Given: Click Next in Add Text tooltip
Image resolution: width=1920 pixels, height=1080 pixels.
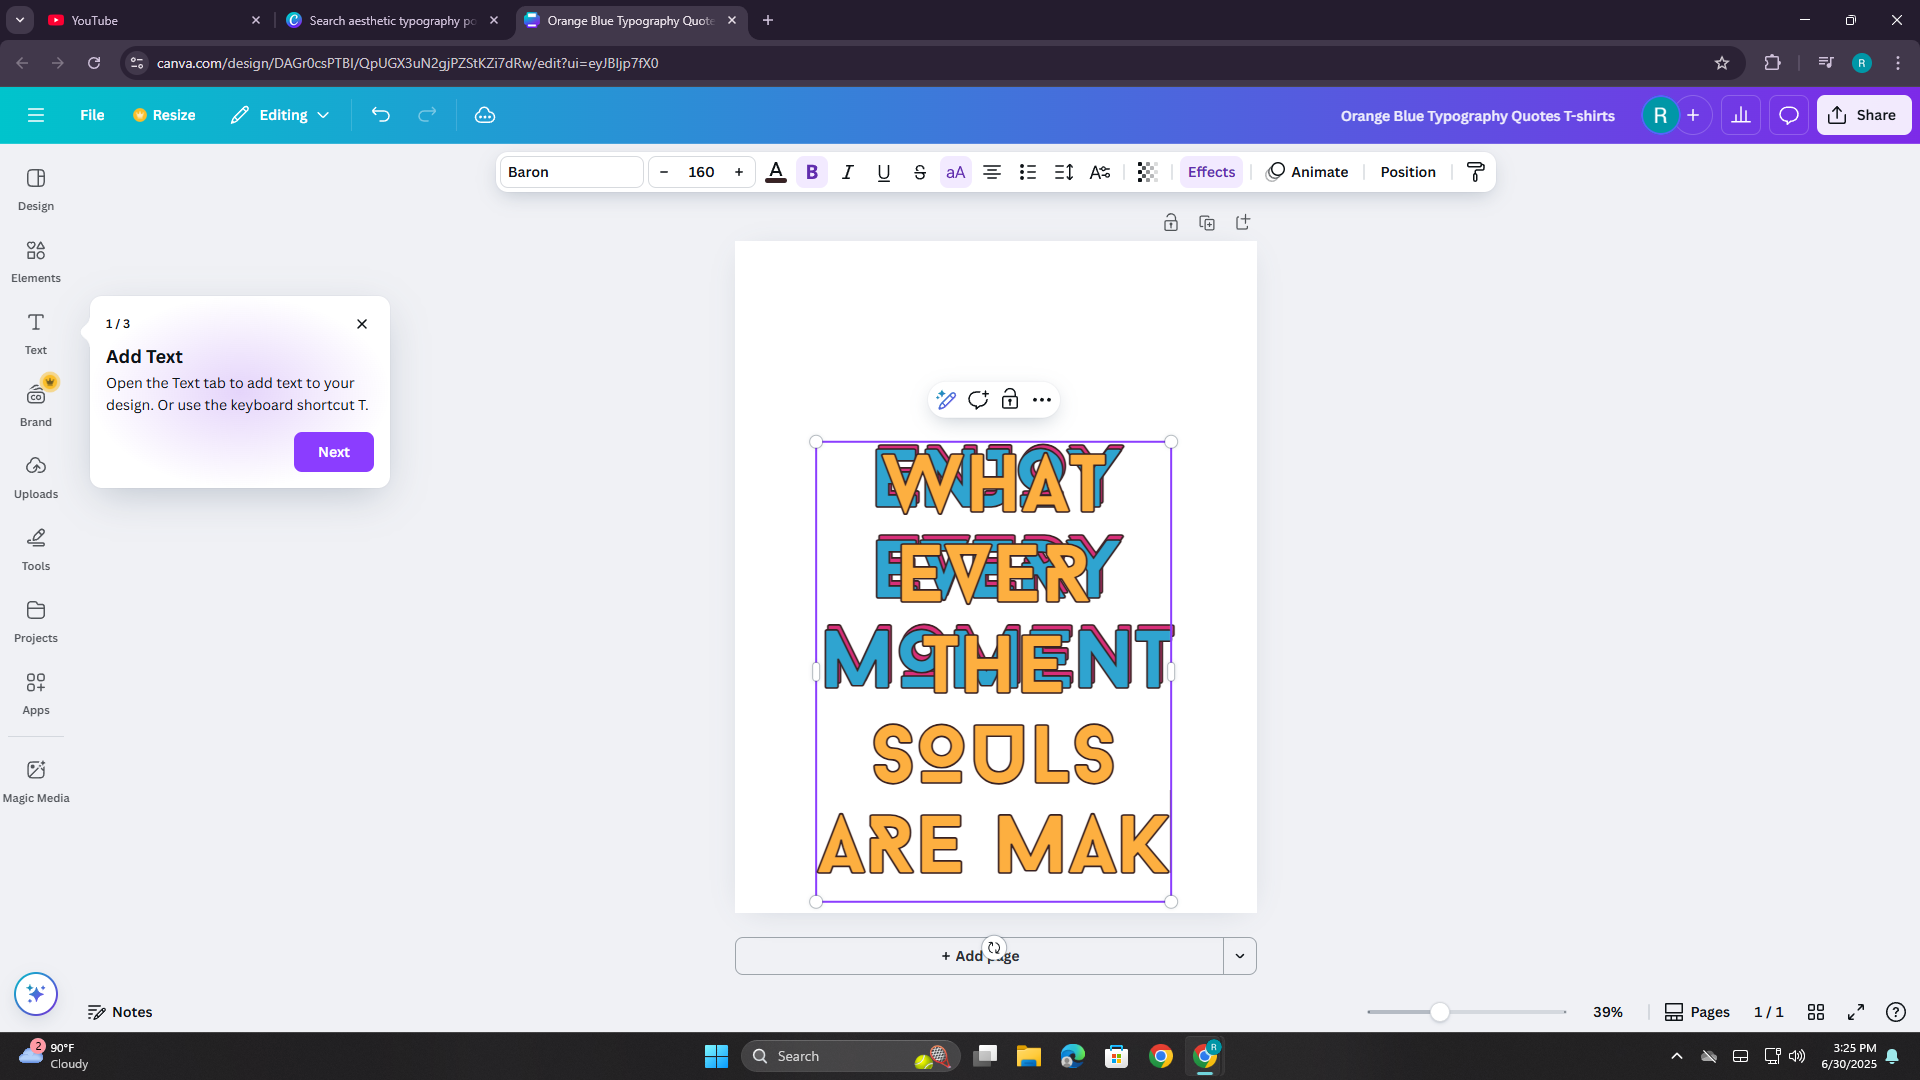Looking at the screenshot, I should coord(334,452).
